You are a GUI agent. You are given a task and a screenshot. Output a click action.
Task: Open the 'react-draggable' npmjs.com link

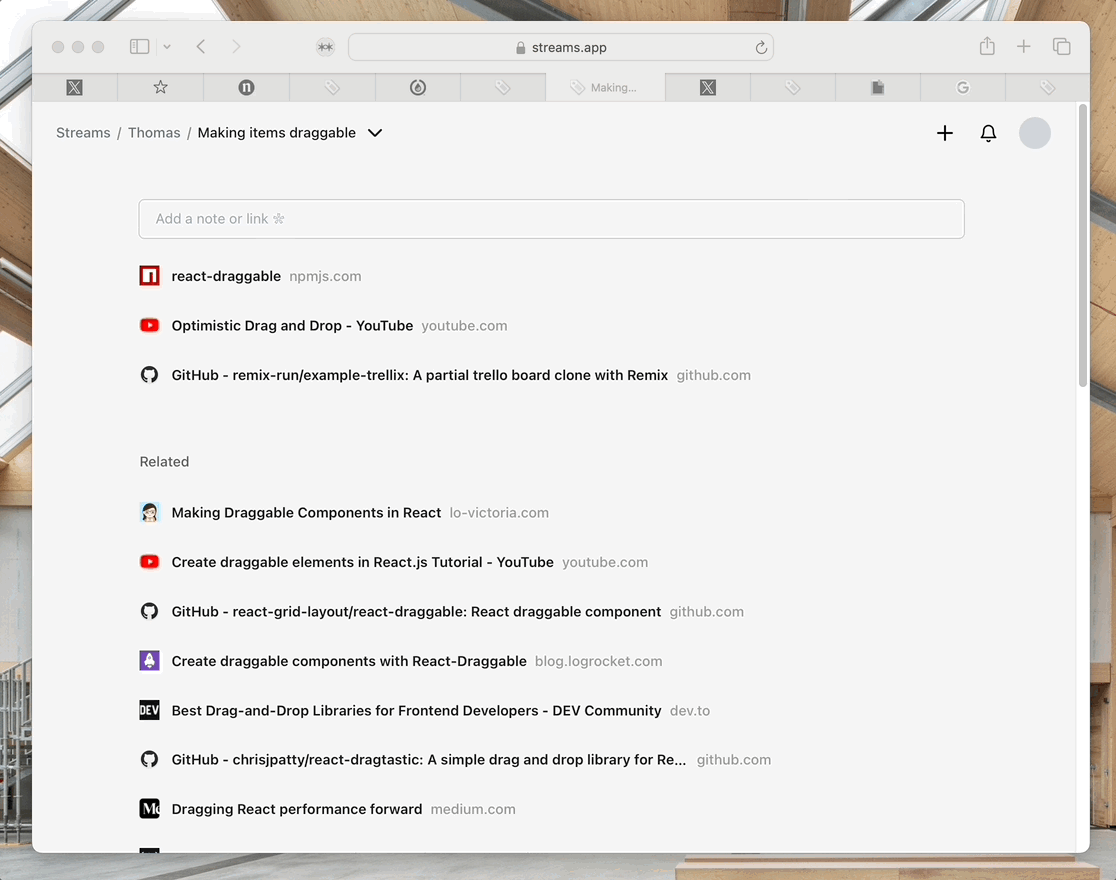coord(226,276)
